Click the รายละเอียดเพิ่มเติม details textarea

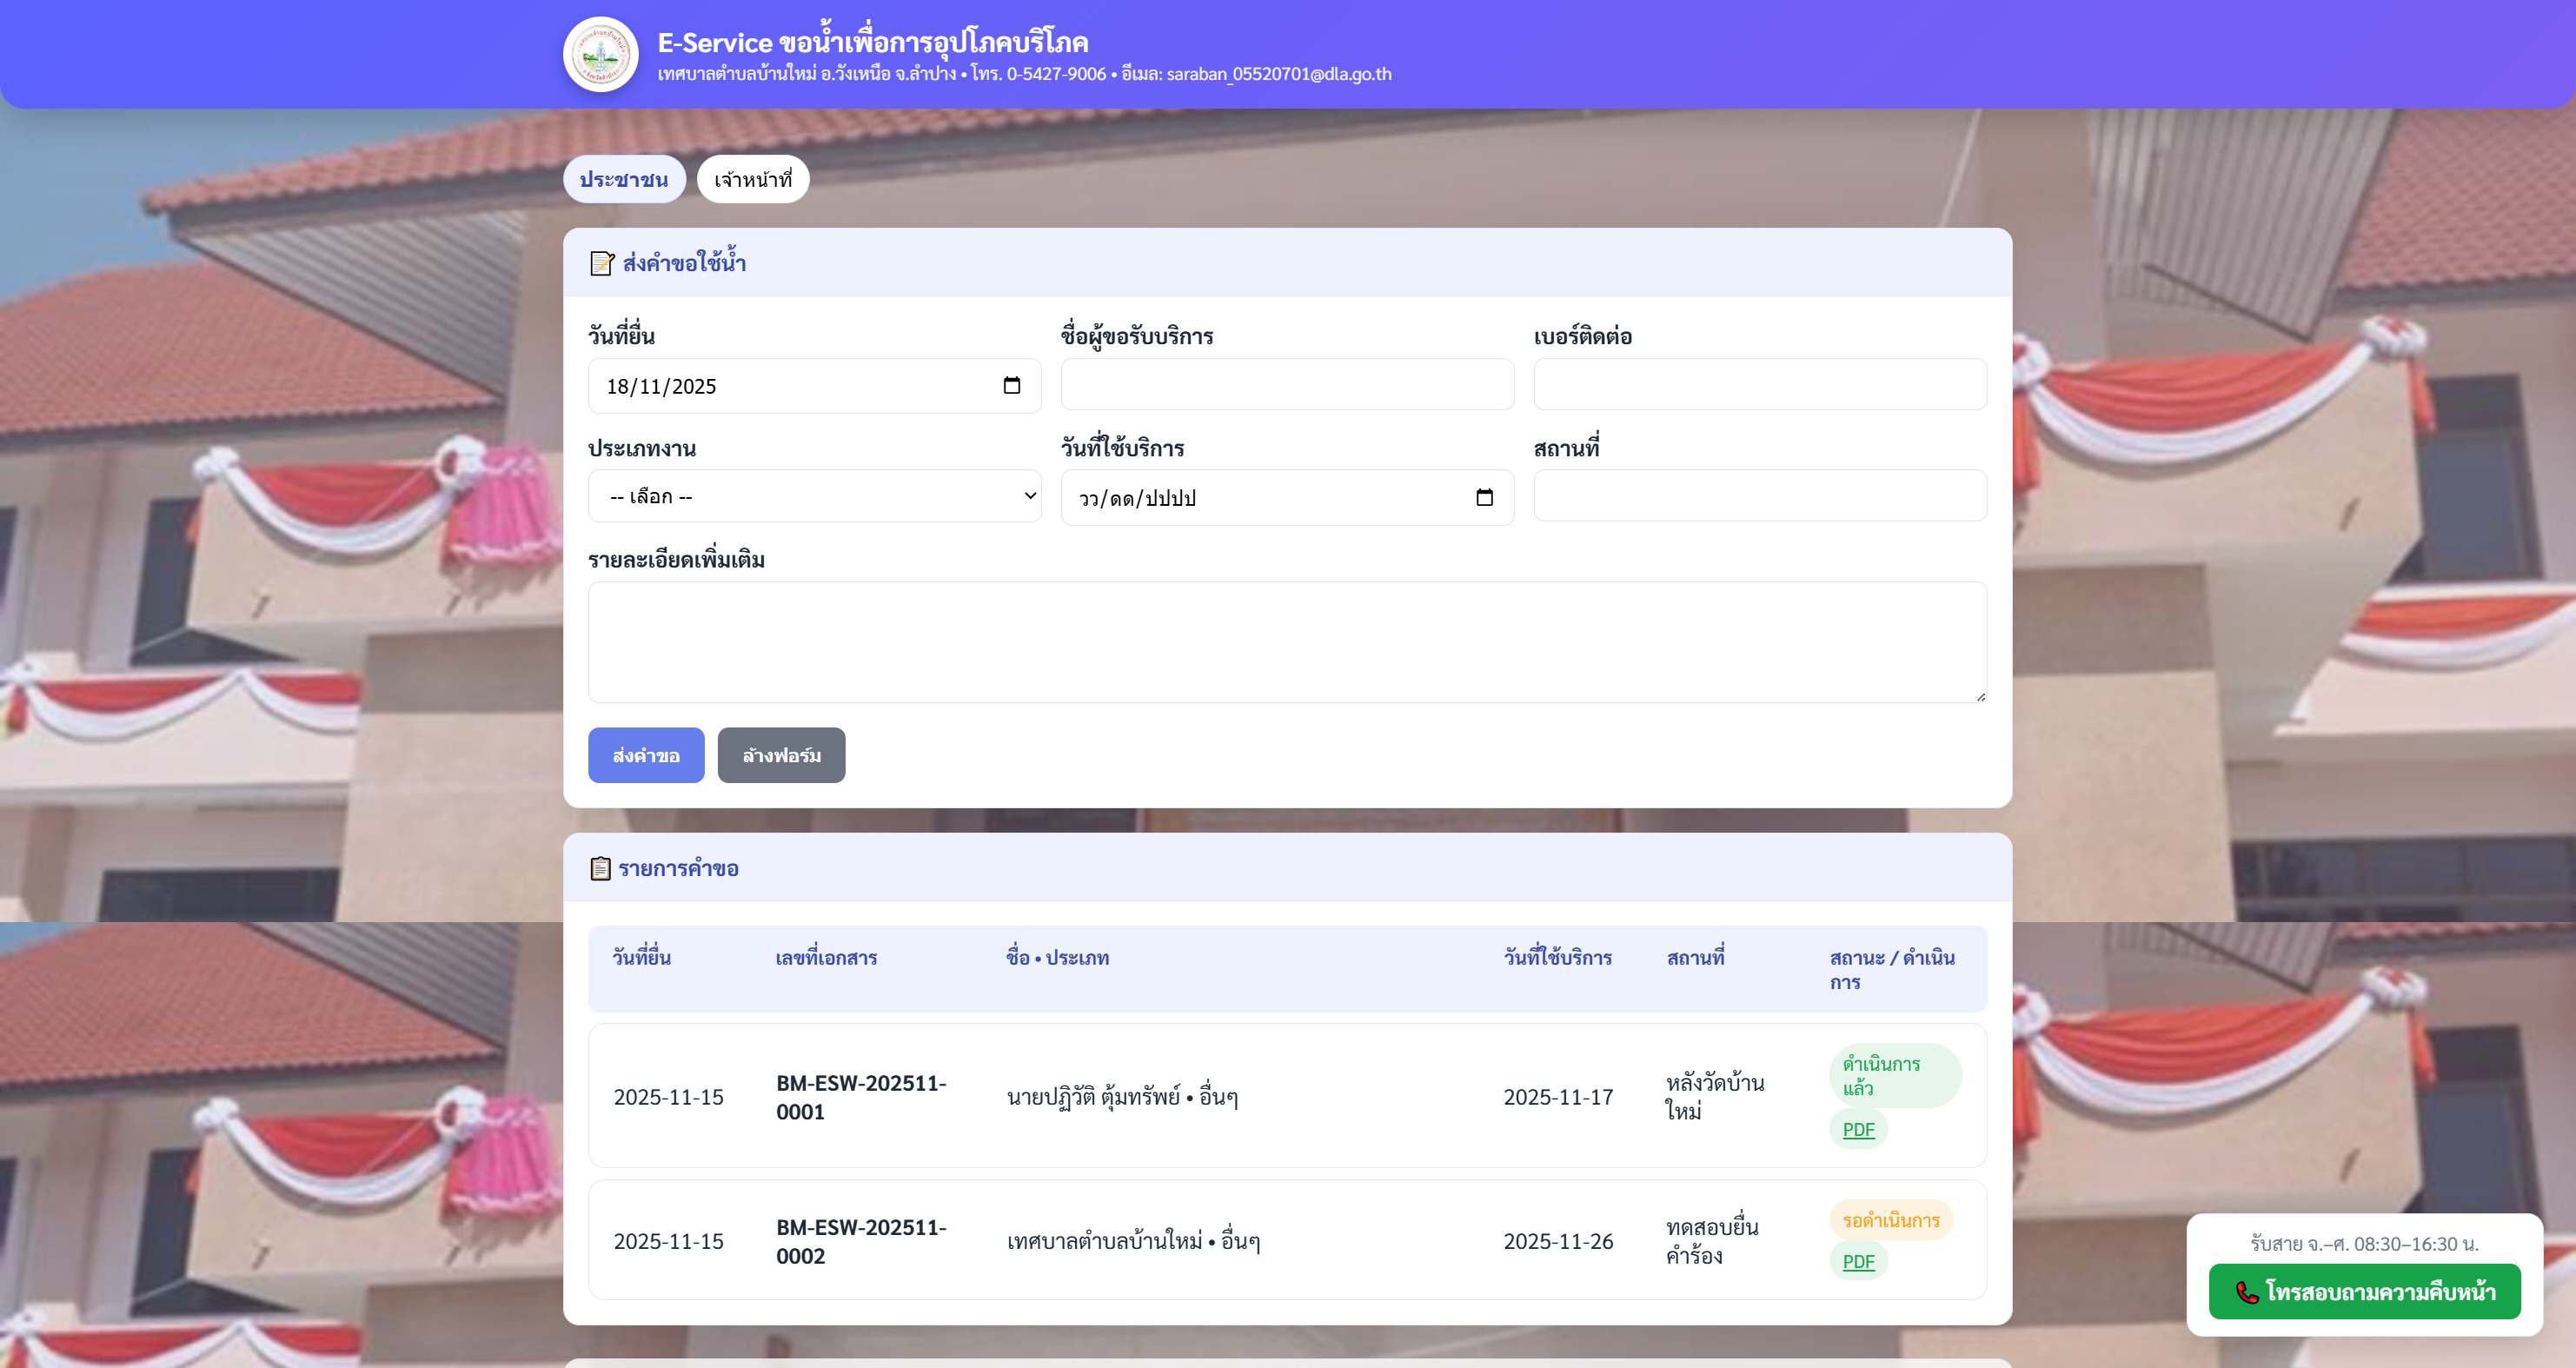click(x=1287, y=642)
